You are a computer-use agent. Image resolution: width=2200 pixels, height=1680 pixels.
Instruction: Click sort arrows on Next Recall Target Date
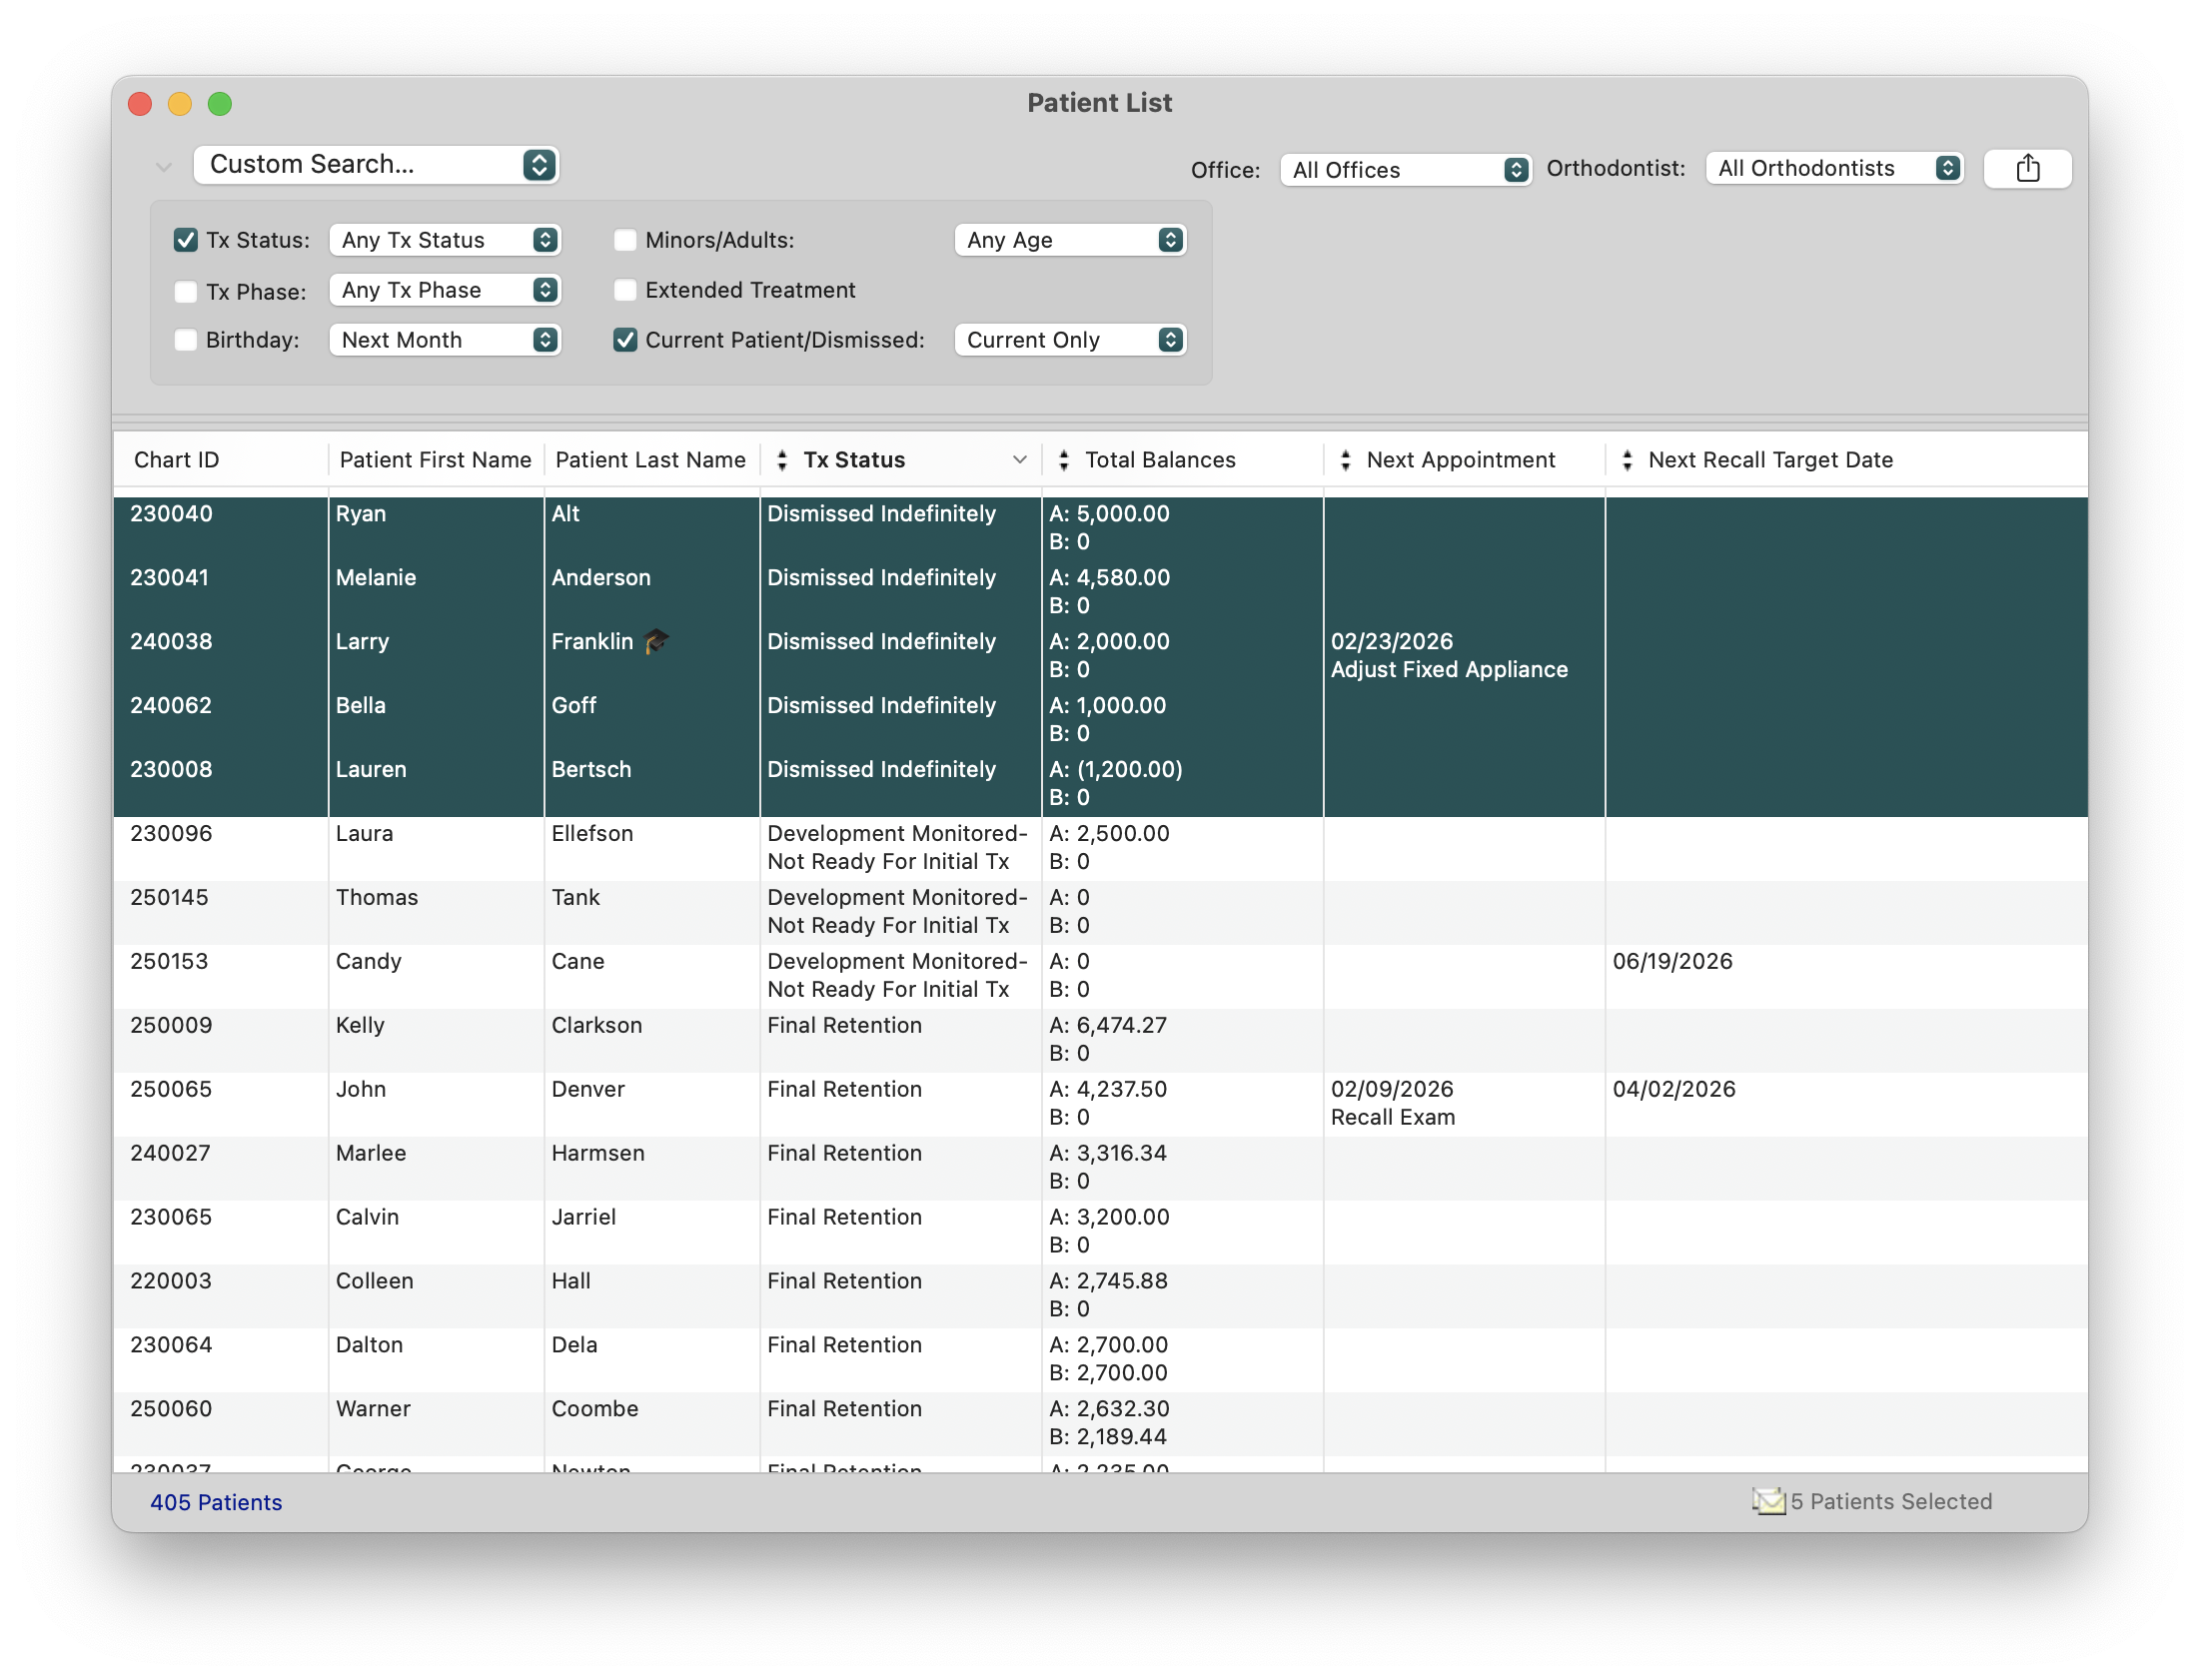(x=1627, y=460)
